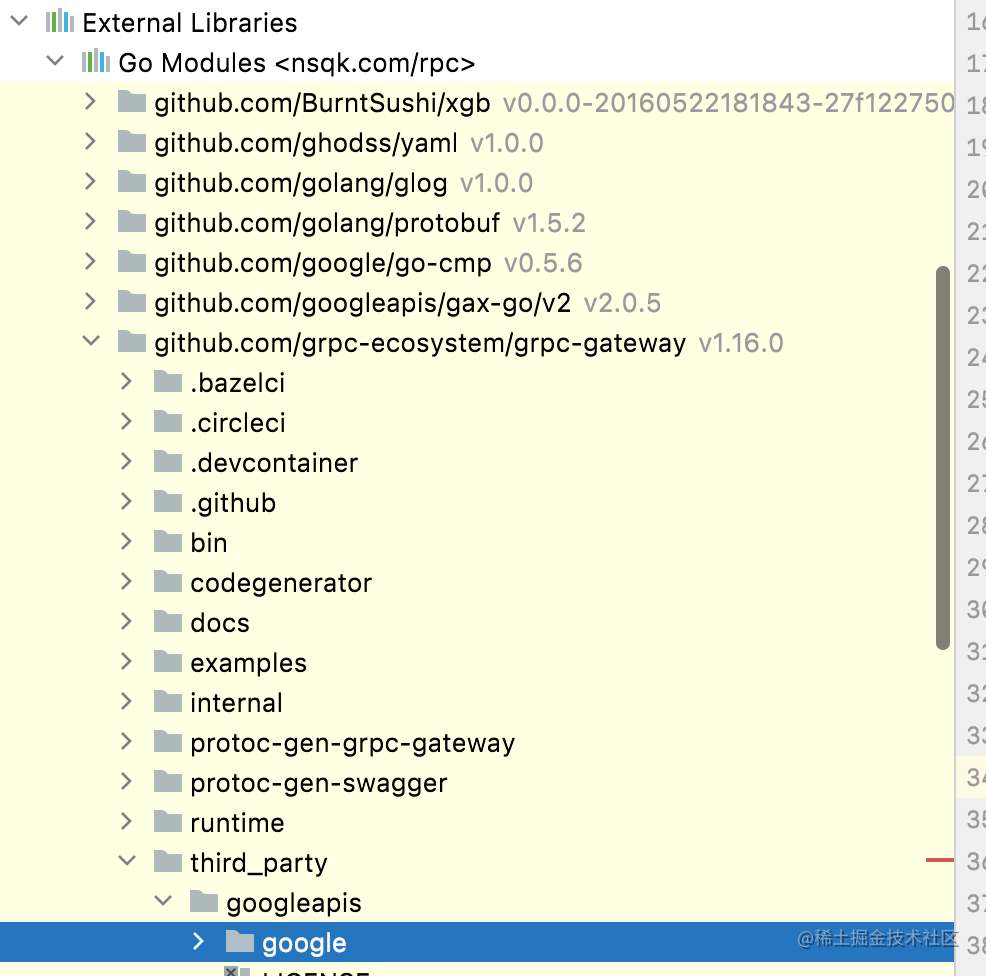Image resolution: width=986 pixels, height=976 pixels.
Task: Click folder icon of ghodss/yaml
Action: (132, 141)
